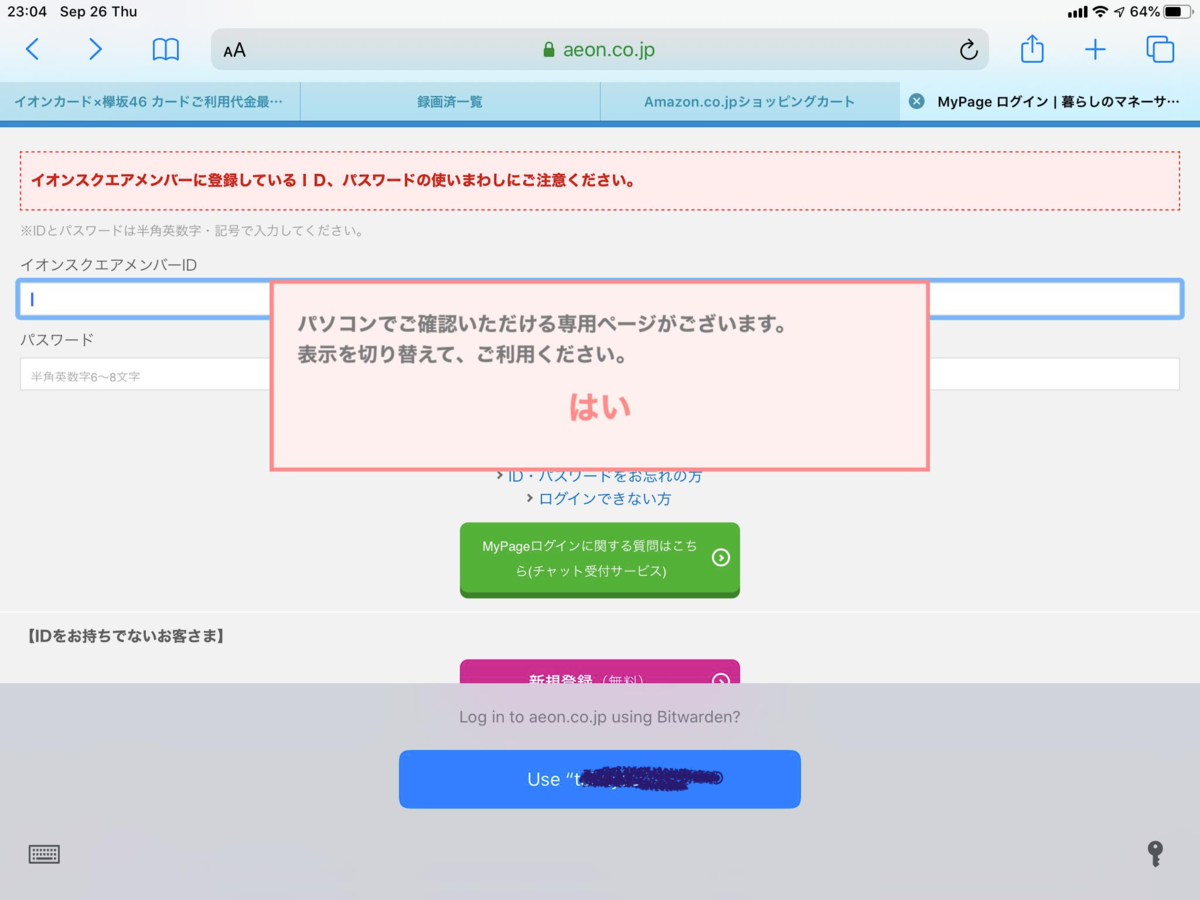Open passwords with key icon
Image resolution: width=1200 pixels, height=900 pixels.
pyautogui.click(x=1155, y=854)
